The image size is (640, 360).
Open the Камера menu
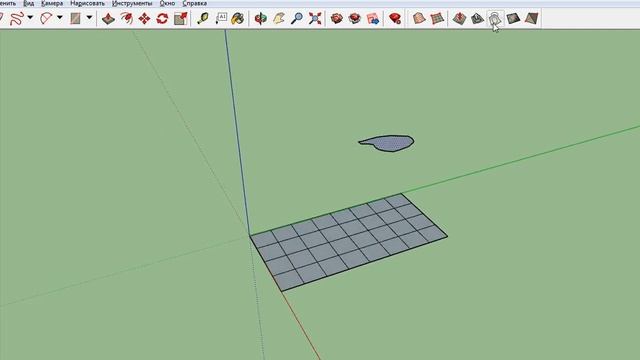pyautogui.click(x=52, y=3)
